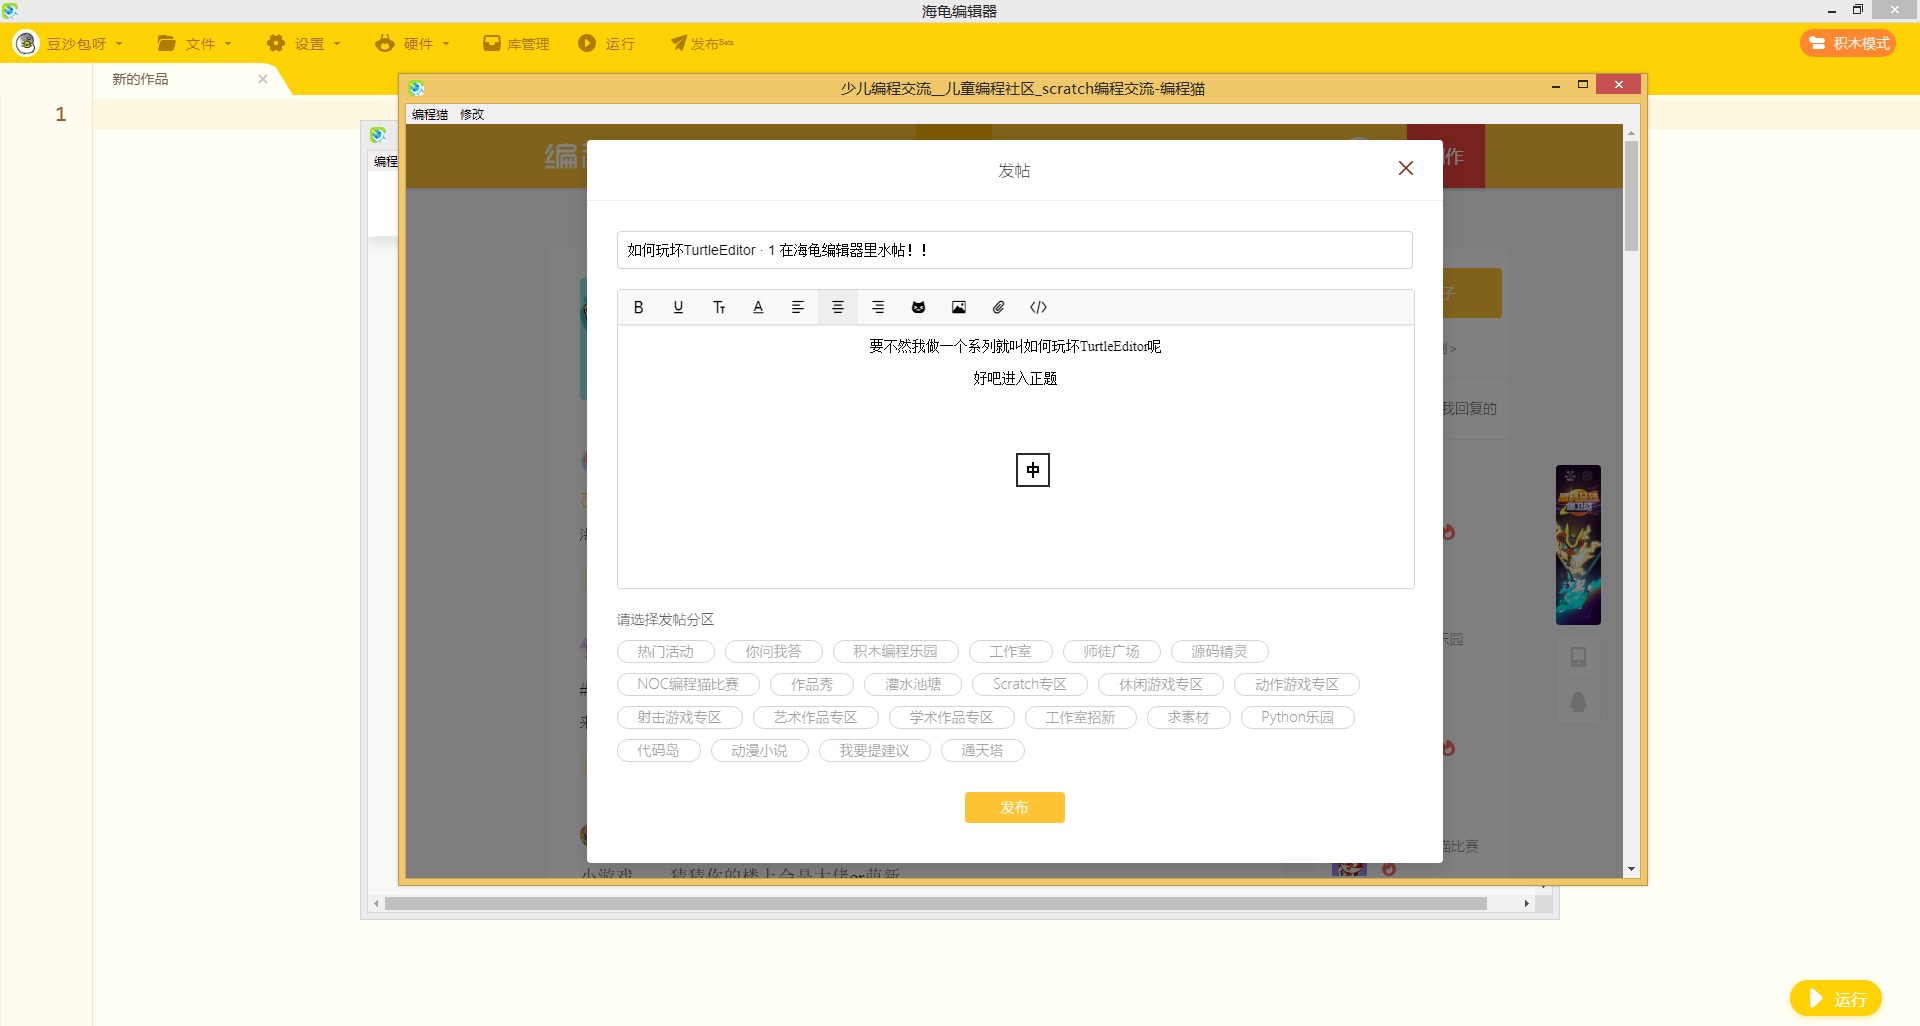
Task: Select the 师徒广场 category tag
Action: coord(1112,652)
